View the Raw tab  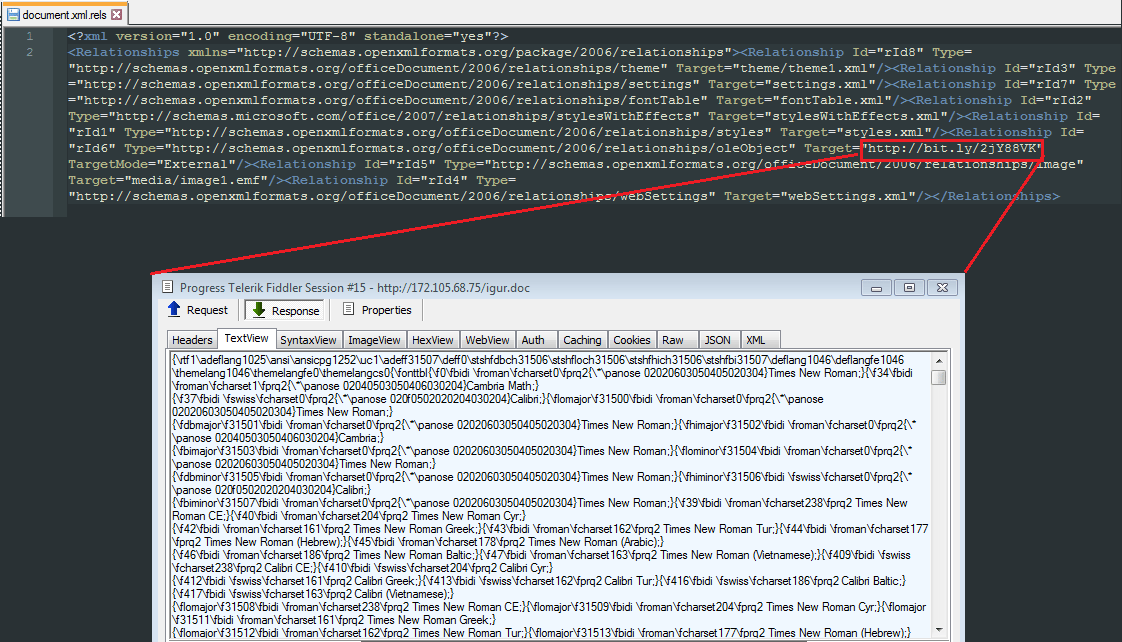click(x=673, y=340)
